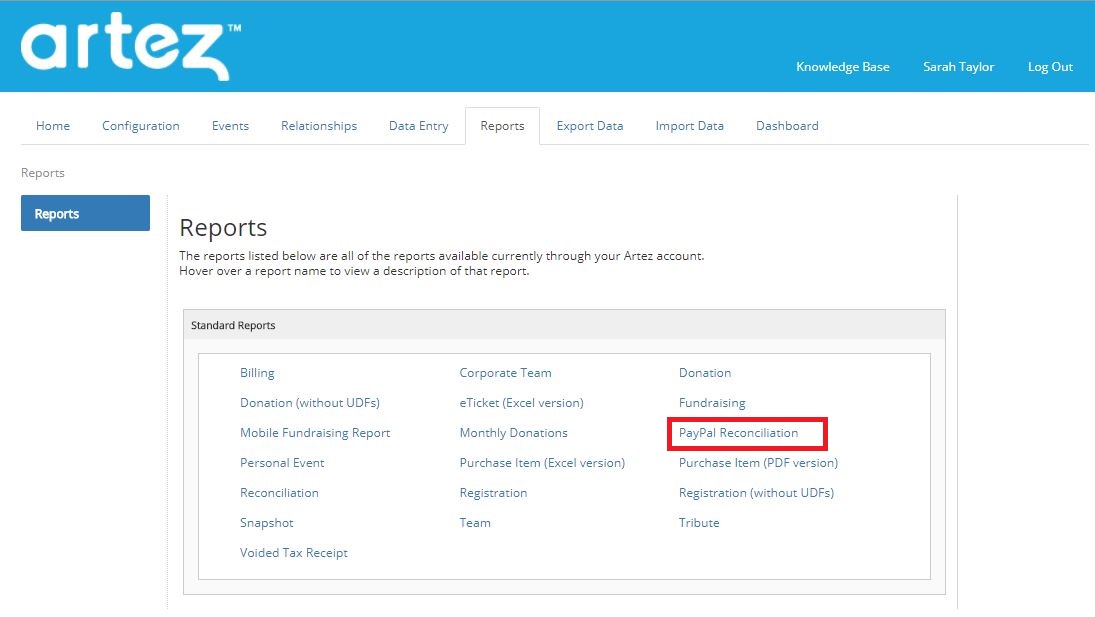Click the blue Reports sidebar button
This screenshot has height=617, width=1095.
[85, 213]
